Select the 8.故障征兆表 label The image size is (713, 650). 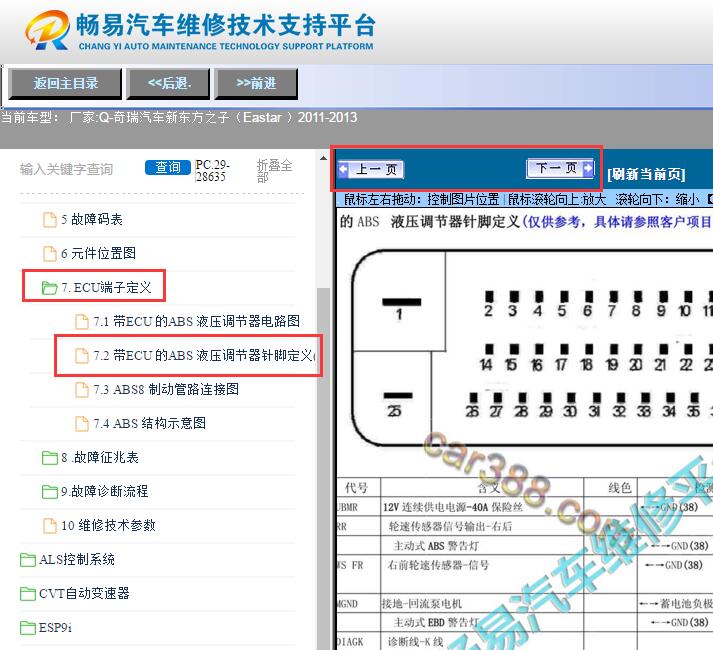(100, 458)
